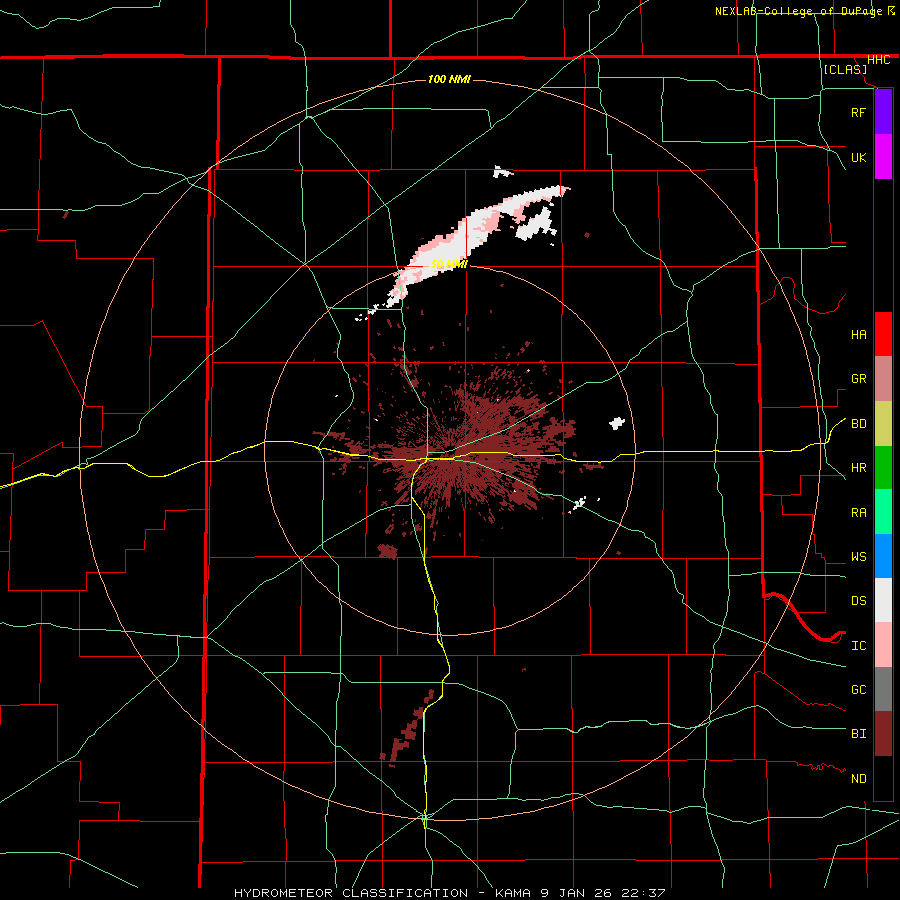This screenshot has height=900, width=900.
Task: Click the DS legend label
Action: (858, 600)
